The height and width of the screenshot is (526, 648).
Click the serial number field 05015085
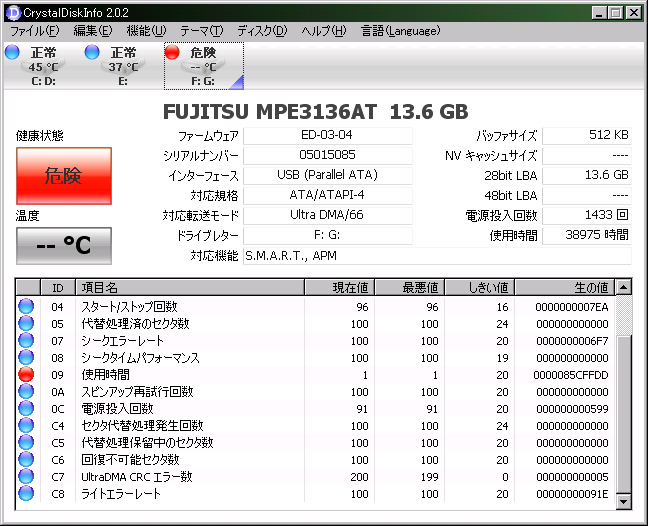click(x=327, y=155)
